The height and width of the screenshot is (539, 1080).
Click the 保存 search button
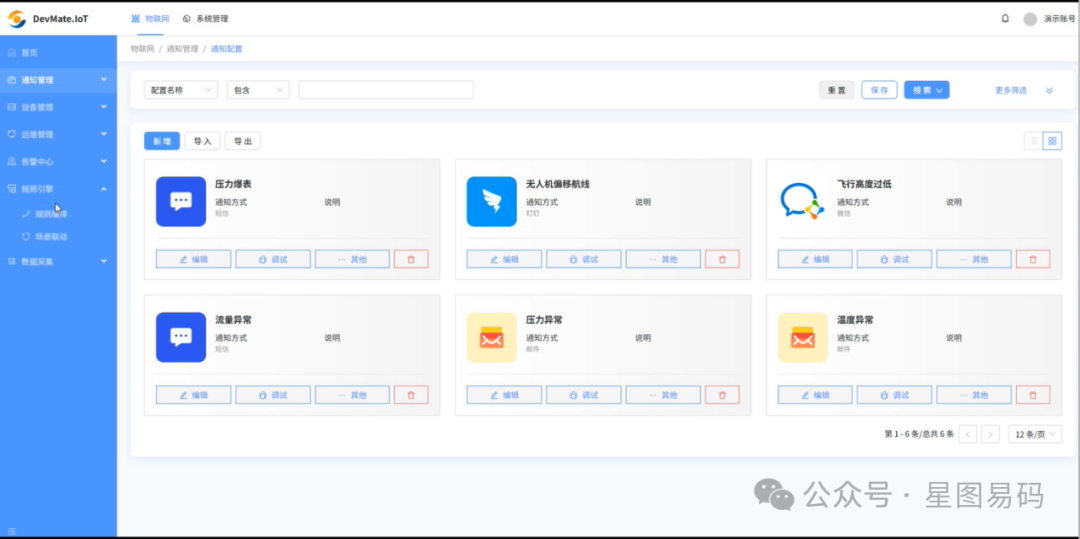tap(880, 90)
